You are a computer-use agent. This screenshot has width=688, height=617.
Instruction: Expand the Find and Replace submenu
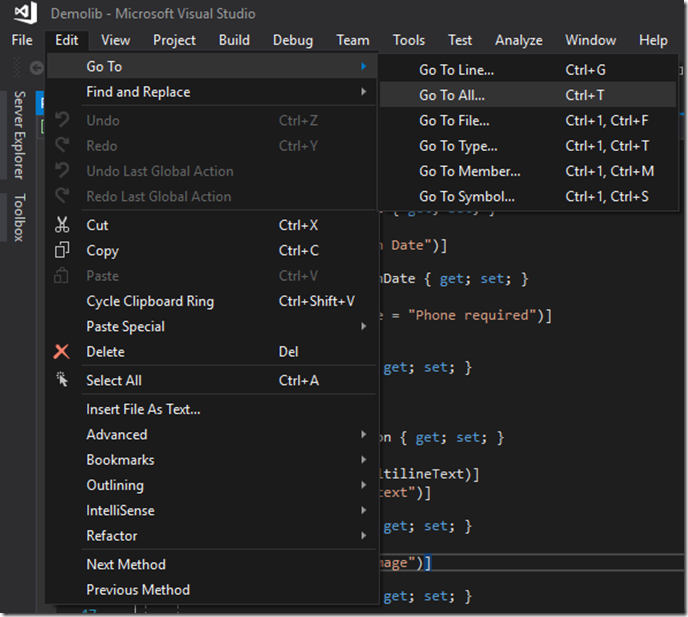(x=212, y=92)
